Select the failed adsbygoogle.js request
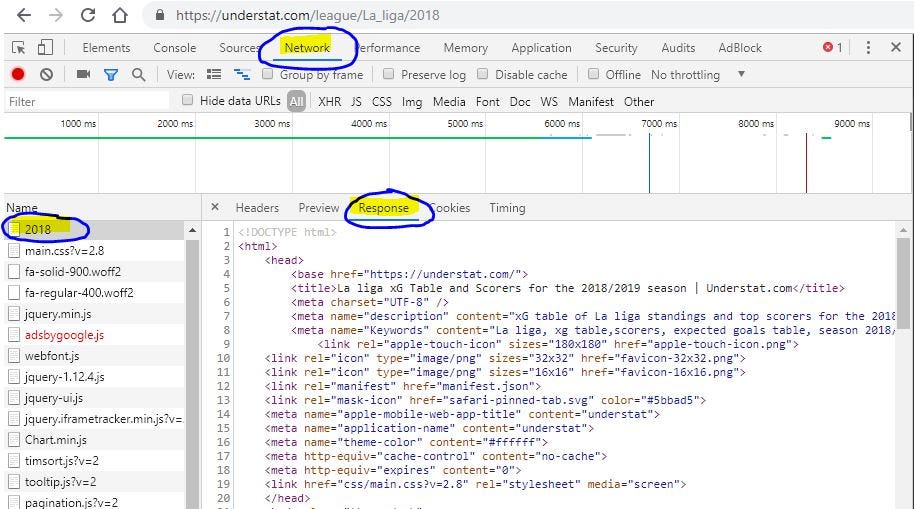 (96, 335)
